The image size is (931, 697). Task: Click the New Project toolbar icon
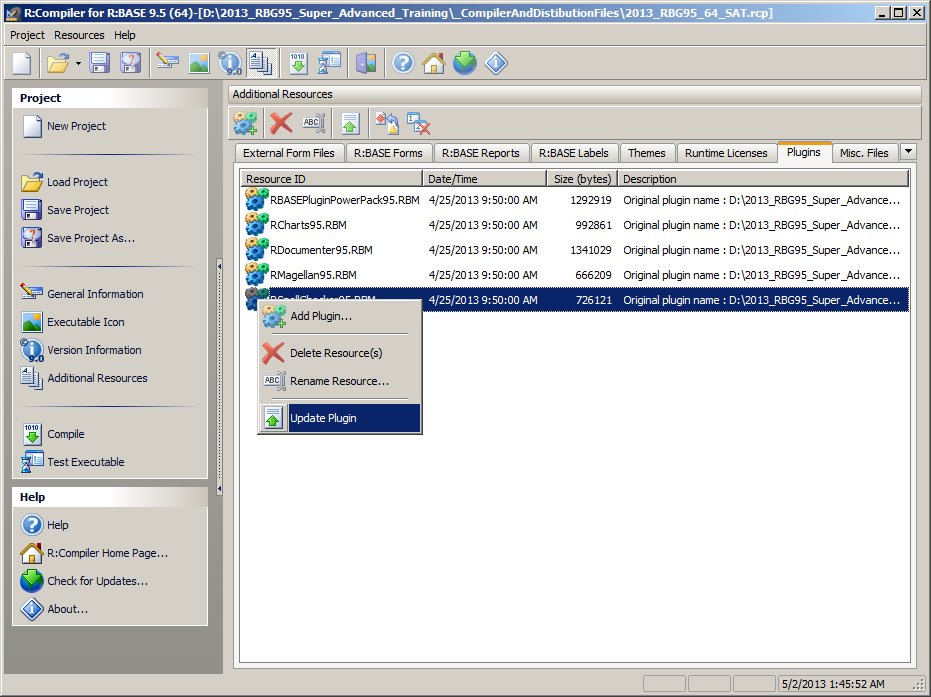22,63
